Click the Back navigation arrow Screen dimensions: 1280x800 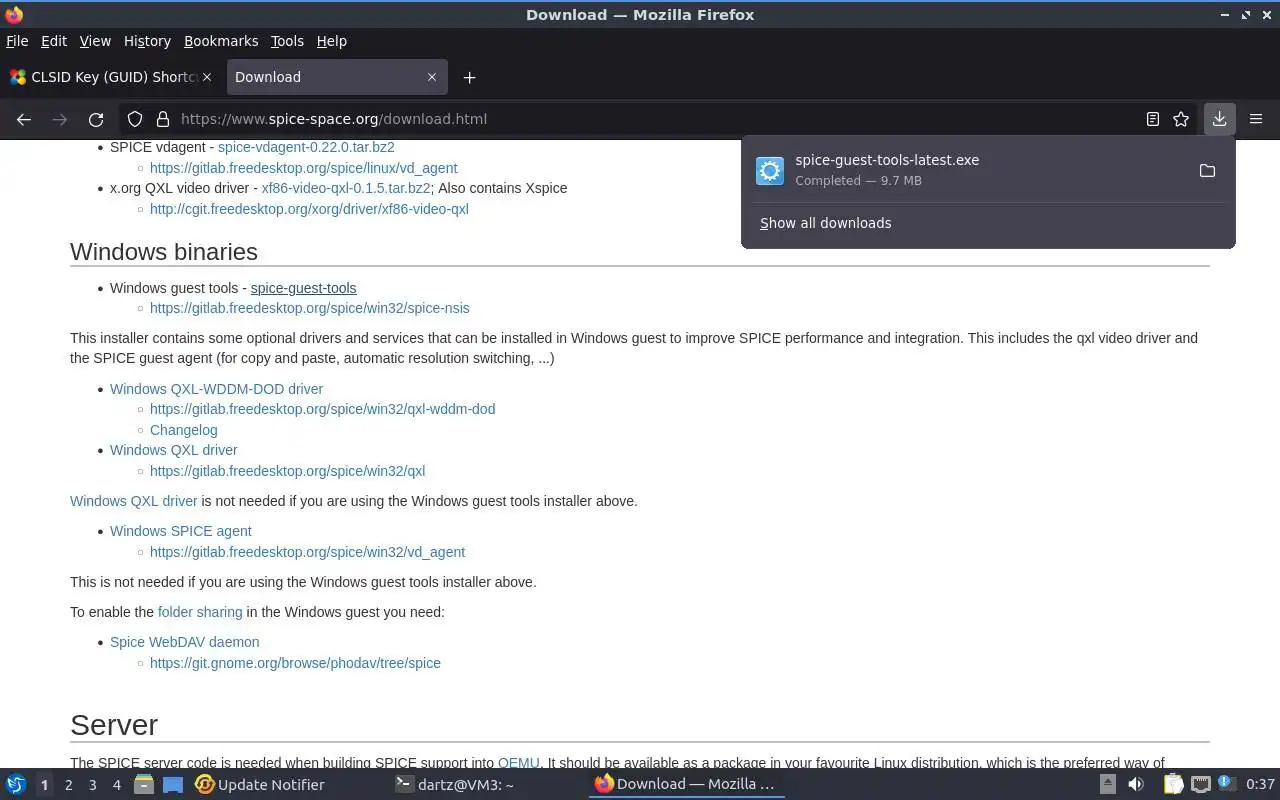[24, 119]
